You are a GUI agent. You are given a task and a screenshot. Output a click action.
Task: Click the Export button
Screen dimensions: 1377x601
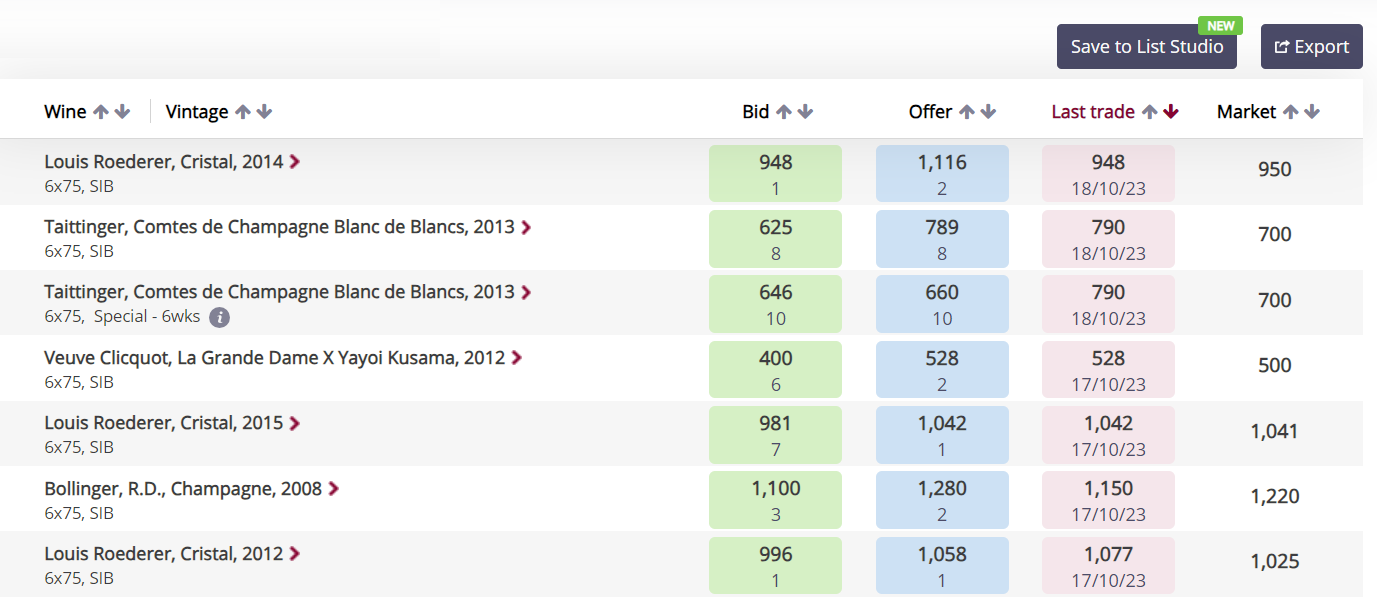click(x=1312, y=47)
